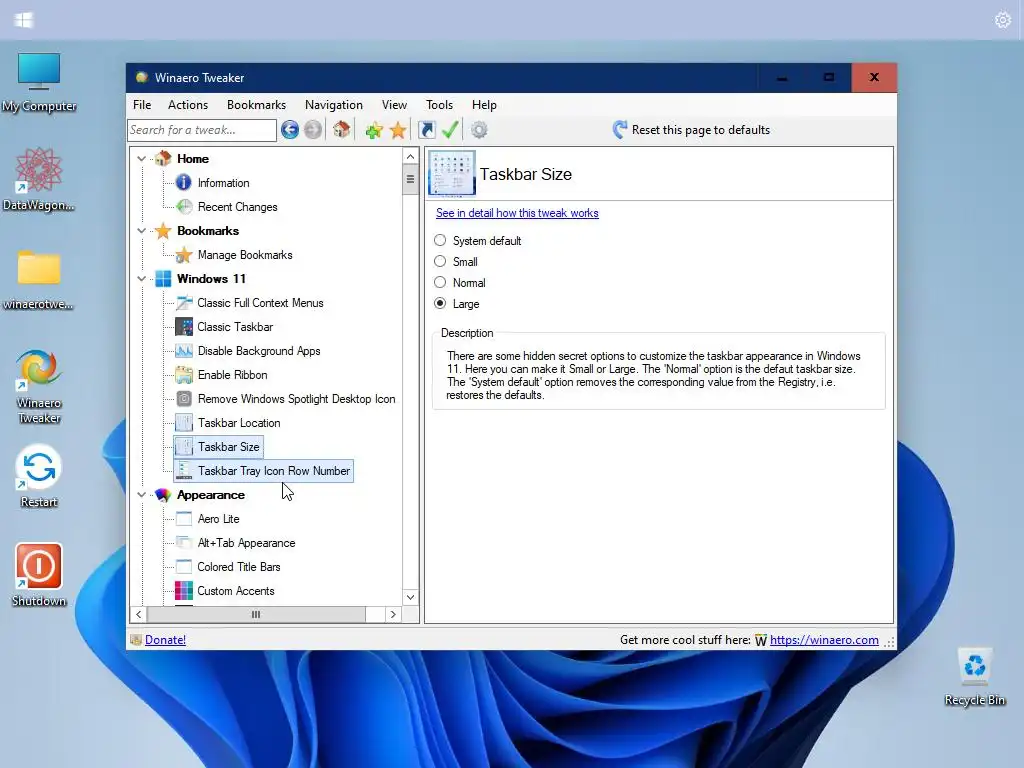Open the Navigation menu
The width and height of the screenshot is (1024, 768).
pyautogui.click(x=334, y=104)
